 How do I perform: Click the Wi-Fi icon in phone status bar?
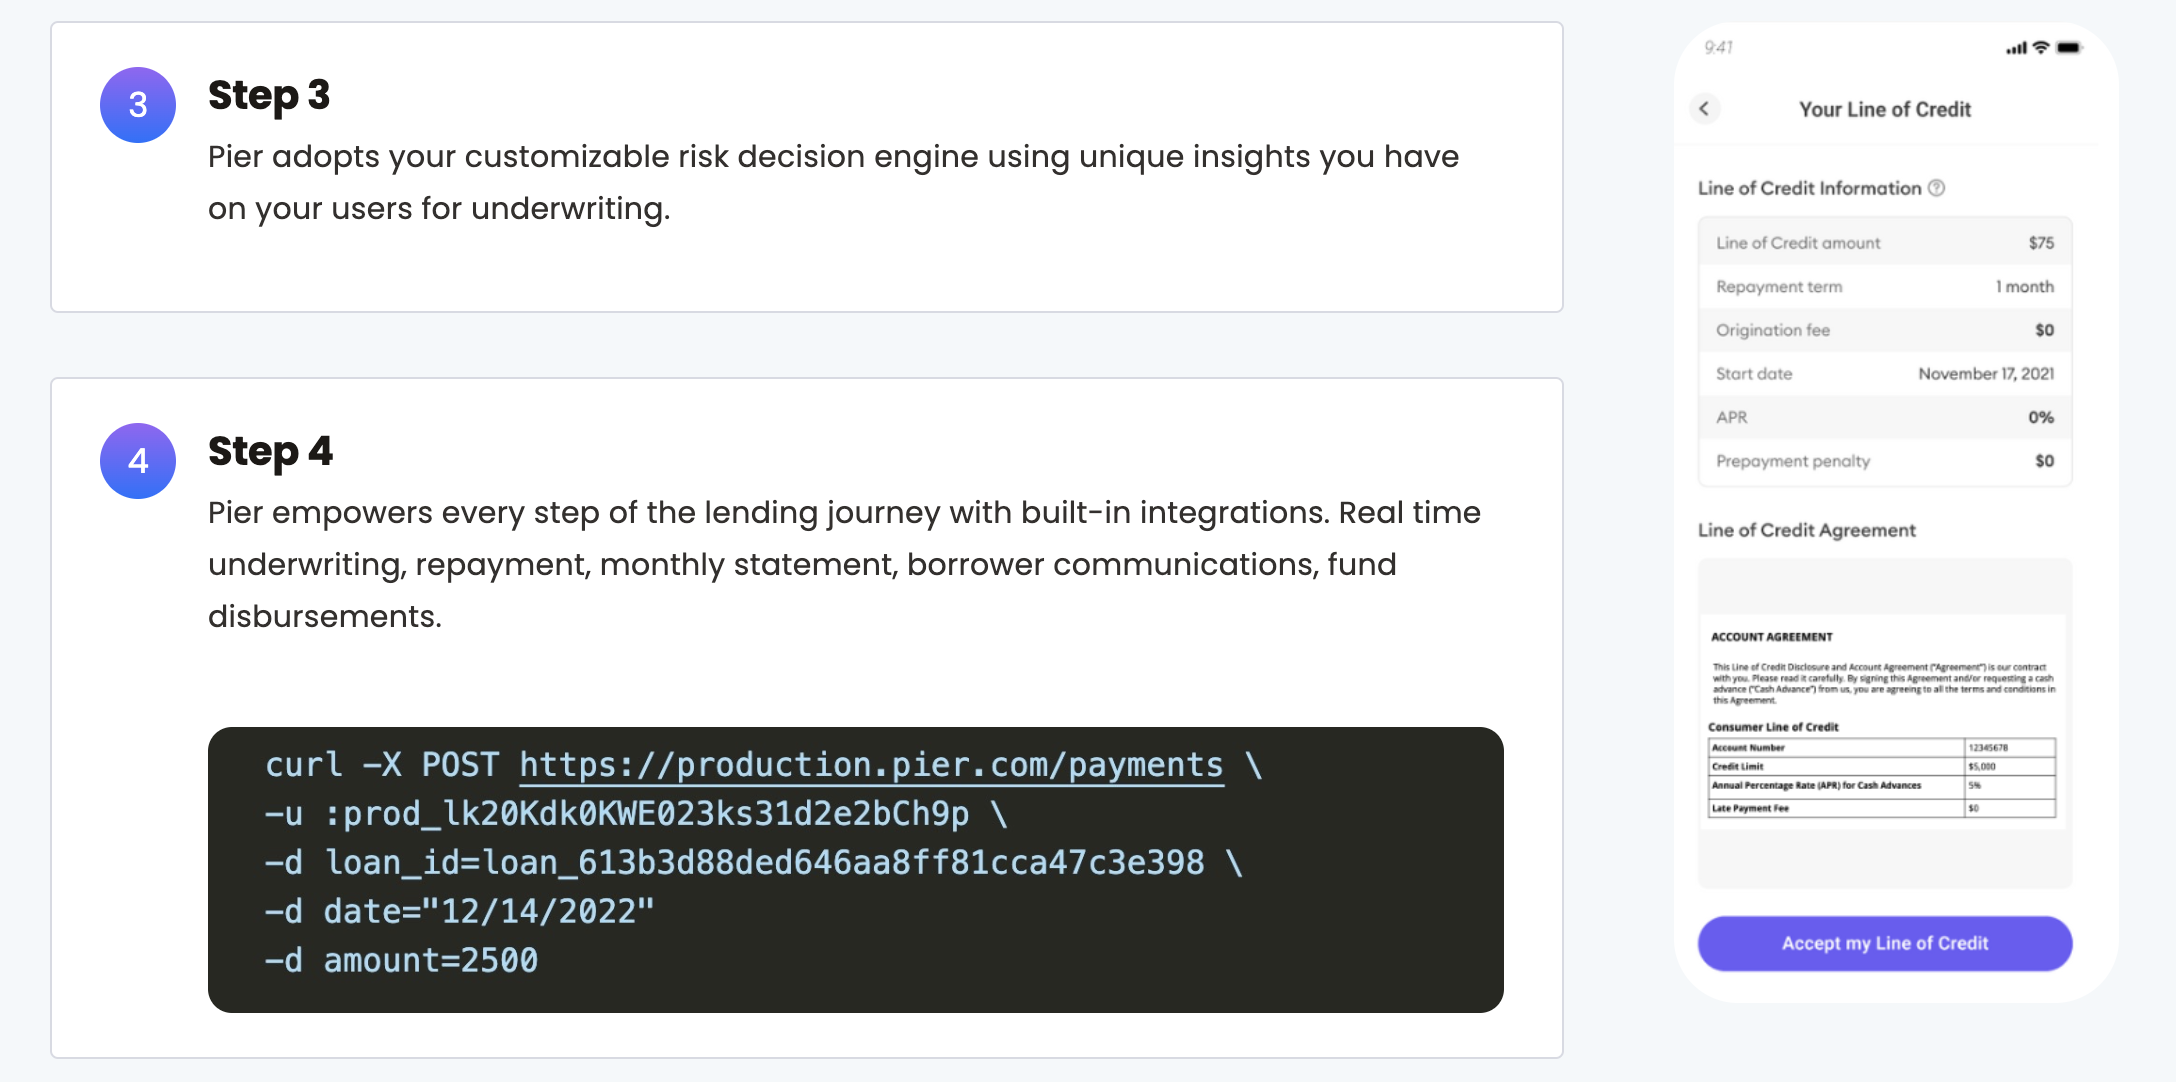pos(2041,48)
